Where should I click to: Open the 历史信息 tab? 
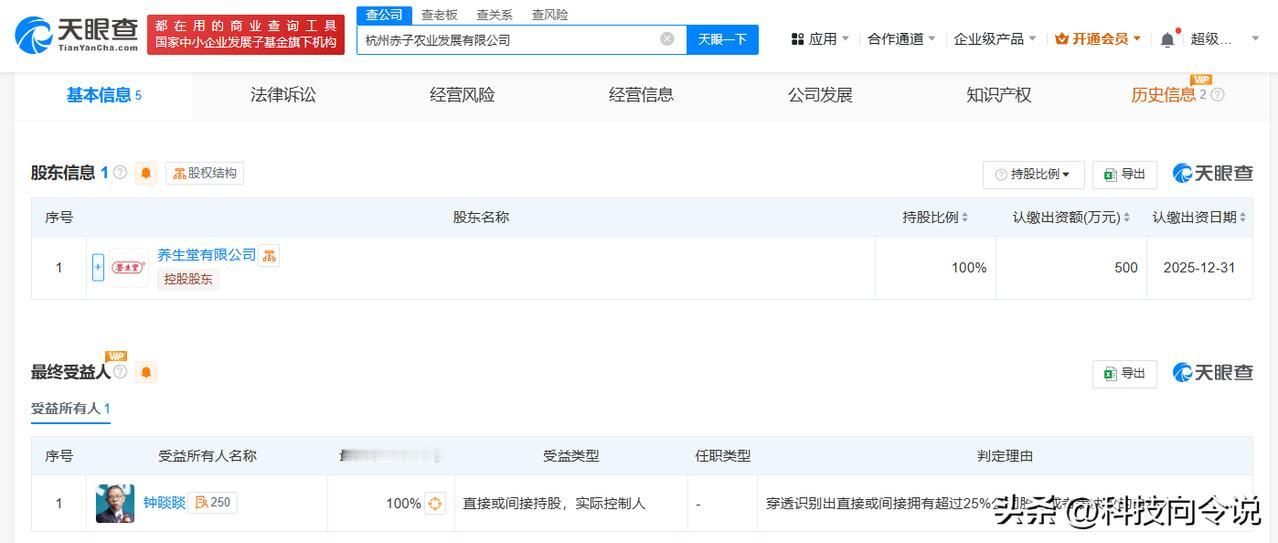pyautogui.click(x=1163, y=95)
